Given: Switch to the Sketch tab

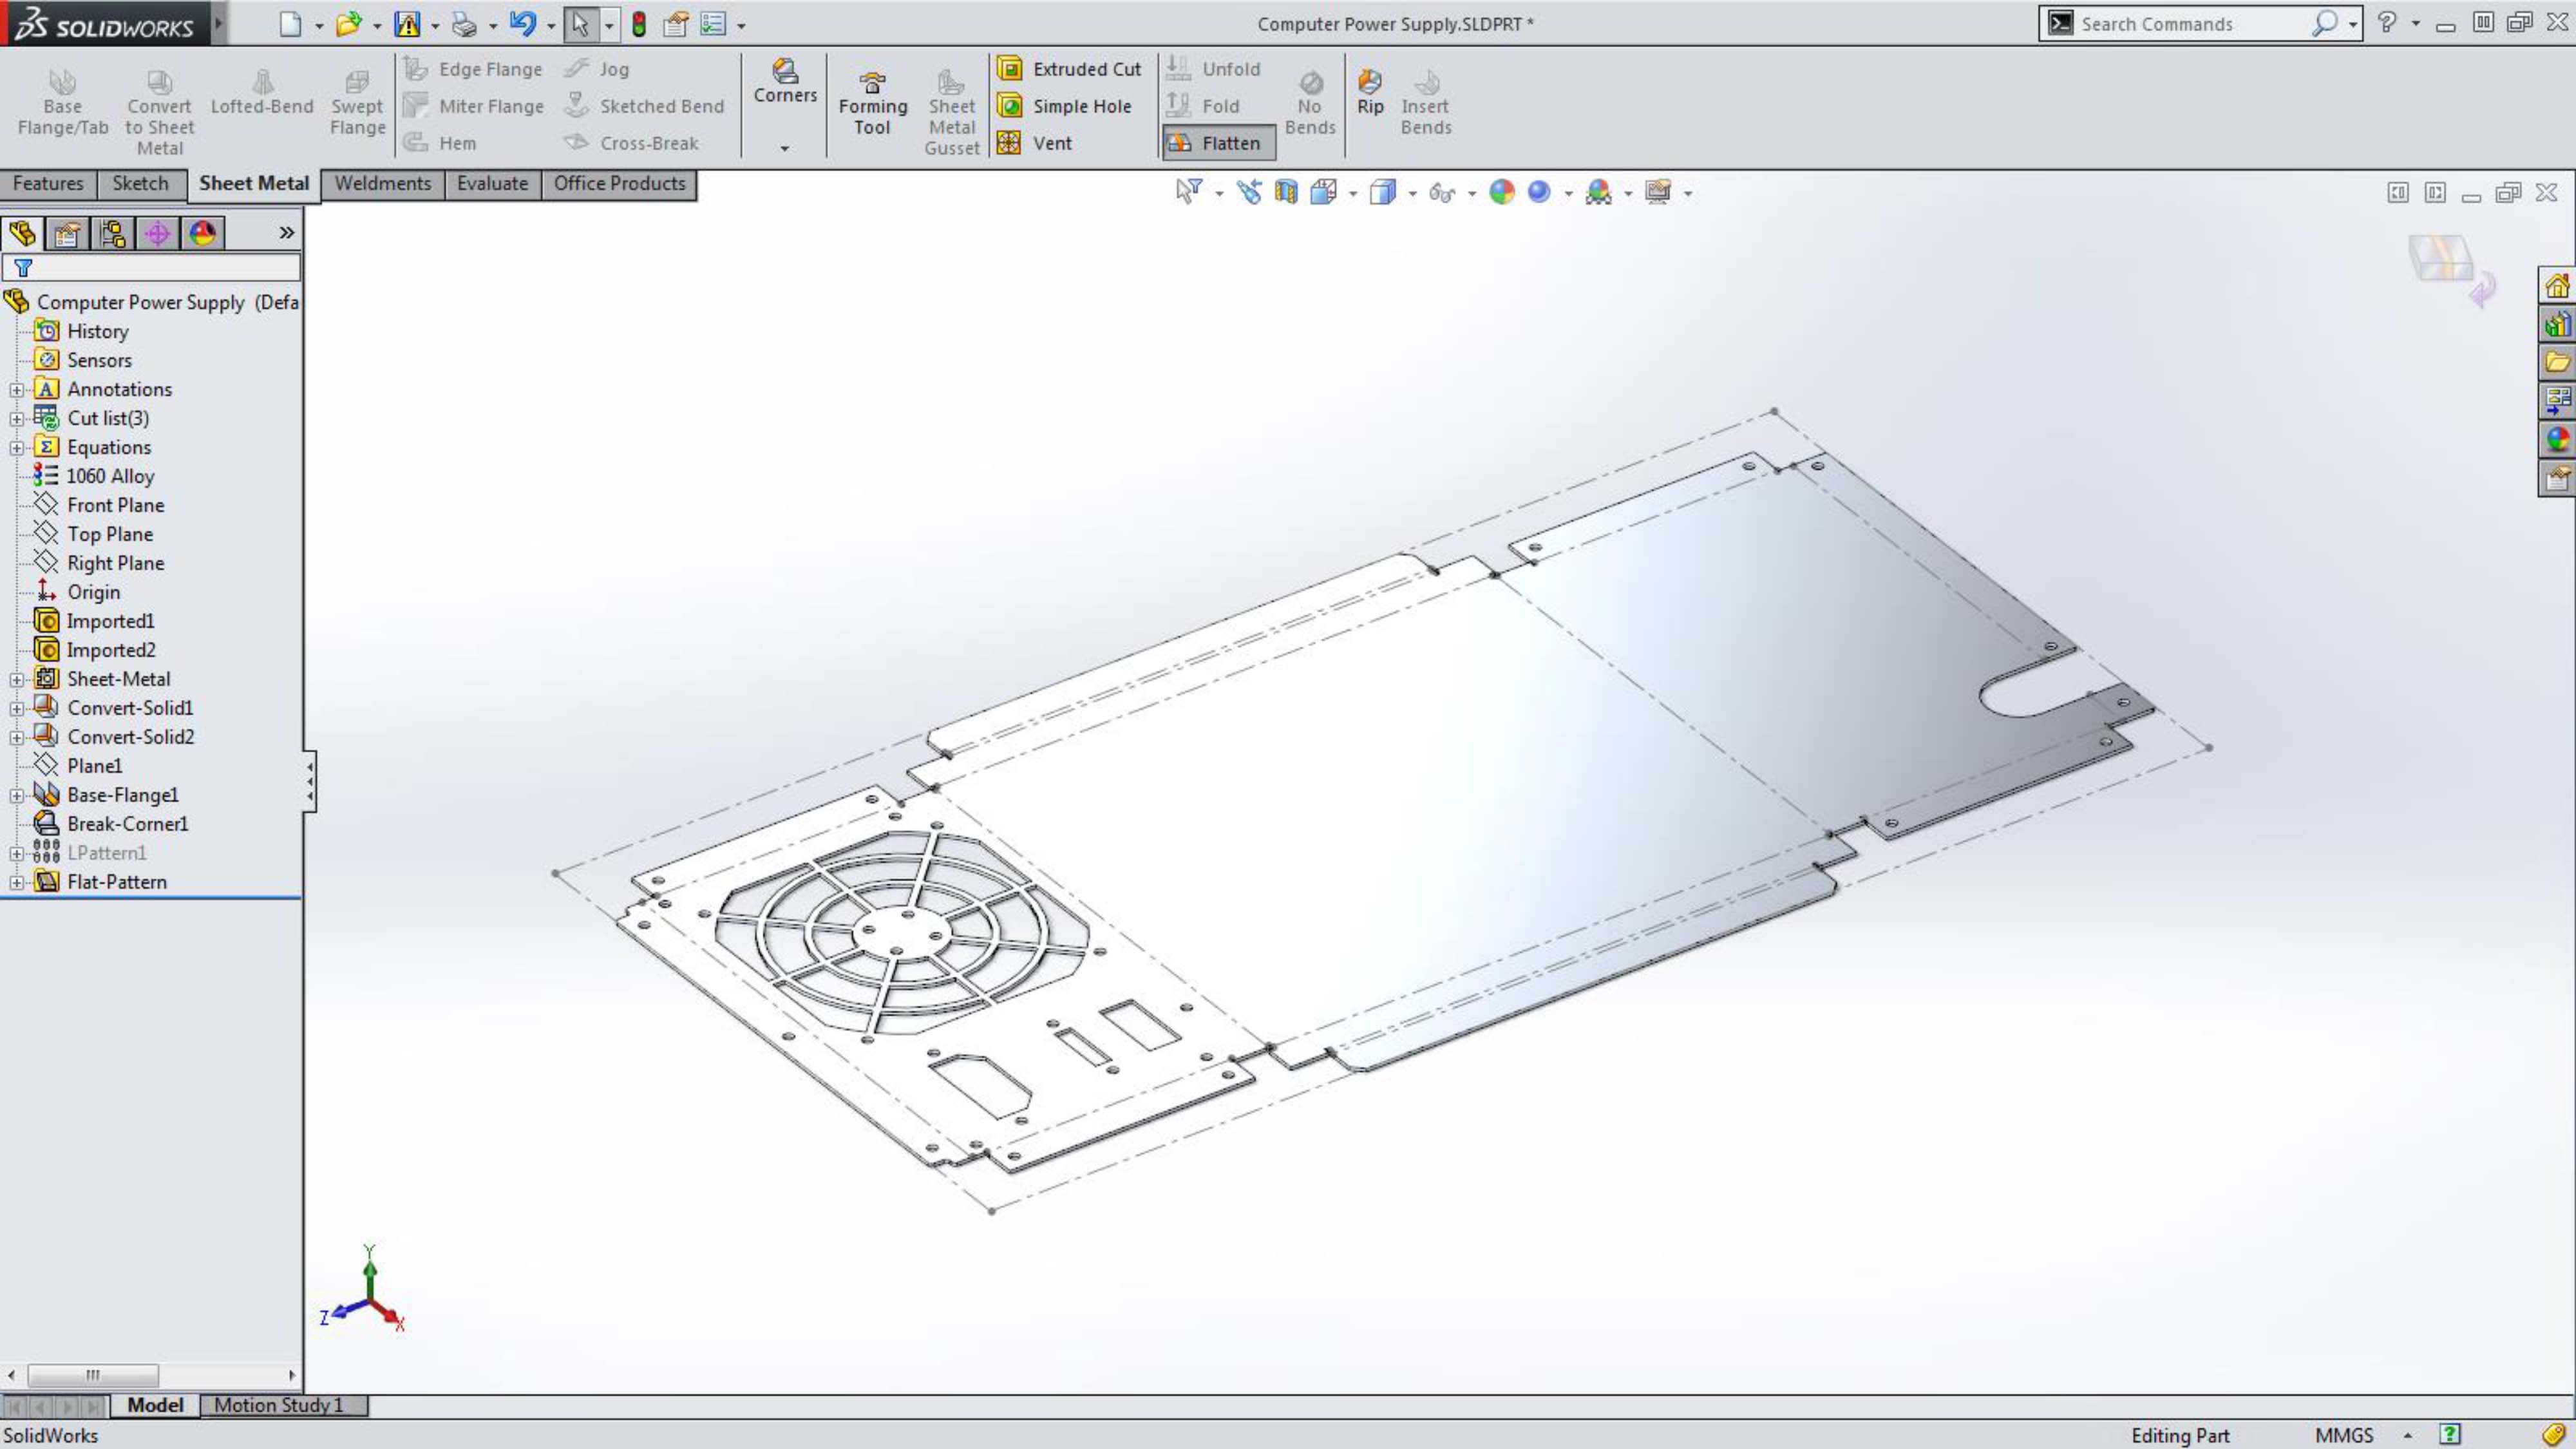Looking at the screenshot, I should 140,184.
